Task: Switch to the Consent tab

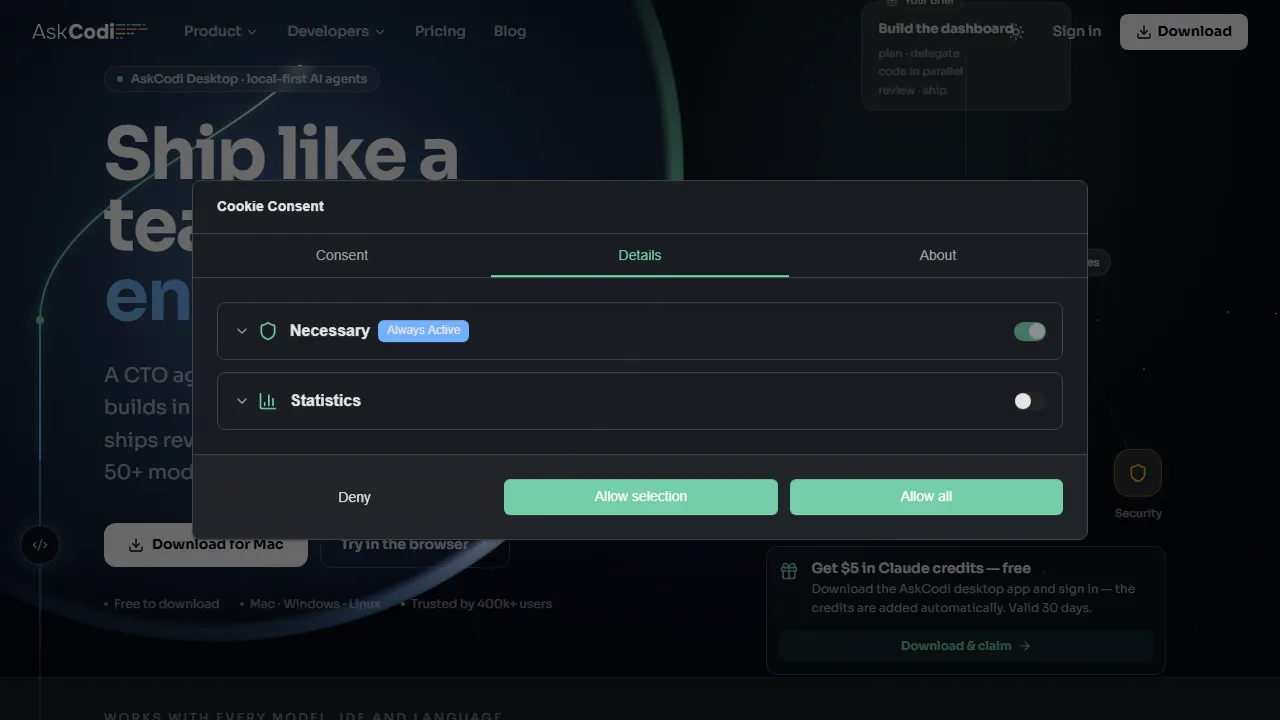Action: point(342,255)
